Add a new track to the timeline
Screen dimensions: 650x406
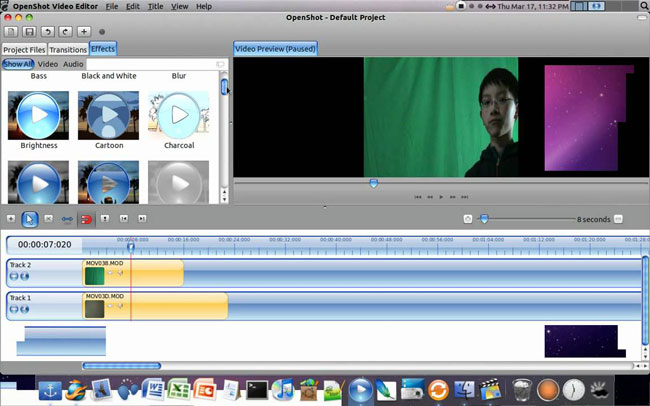pos(11,219)
